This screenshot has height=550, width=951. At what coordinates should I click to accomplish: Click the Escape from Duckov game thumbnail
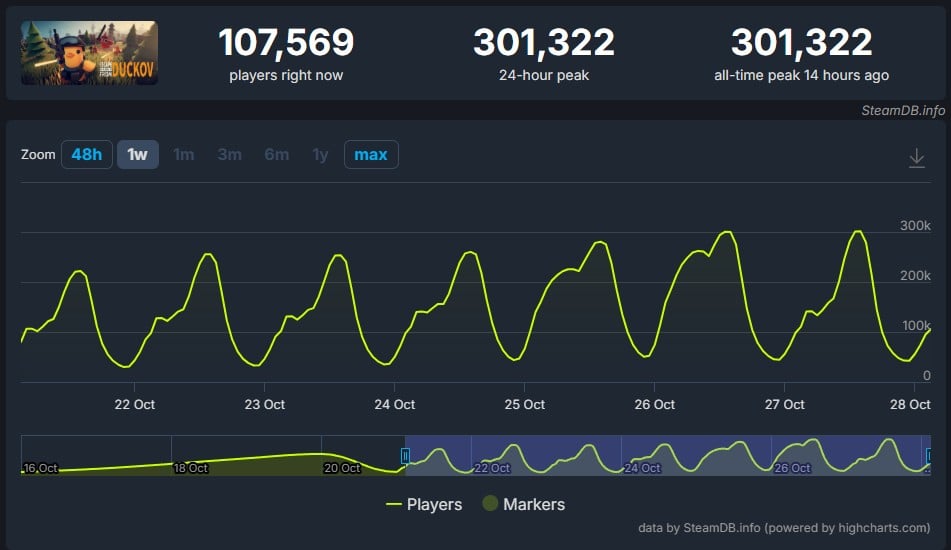[x=89, y=53]
